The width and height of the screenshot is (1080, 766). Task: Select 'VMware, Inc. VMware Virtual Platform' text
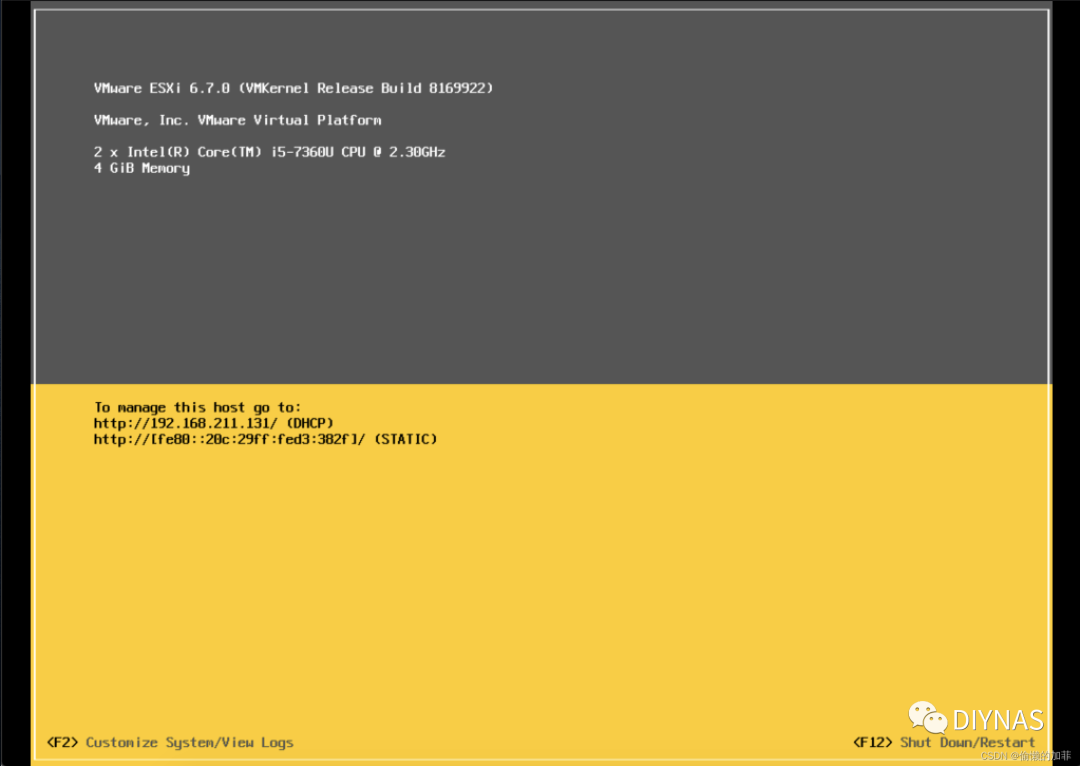pyautogui.click(x=238, y=120)
